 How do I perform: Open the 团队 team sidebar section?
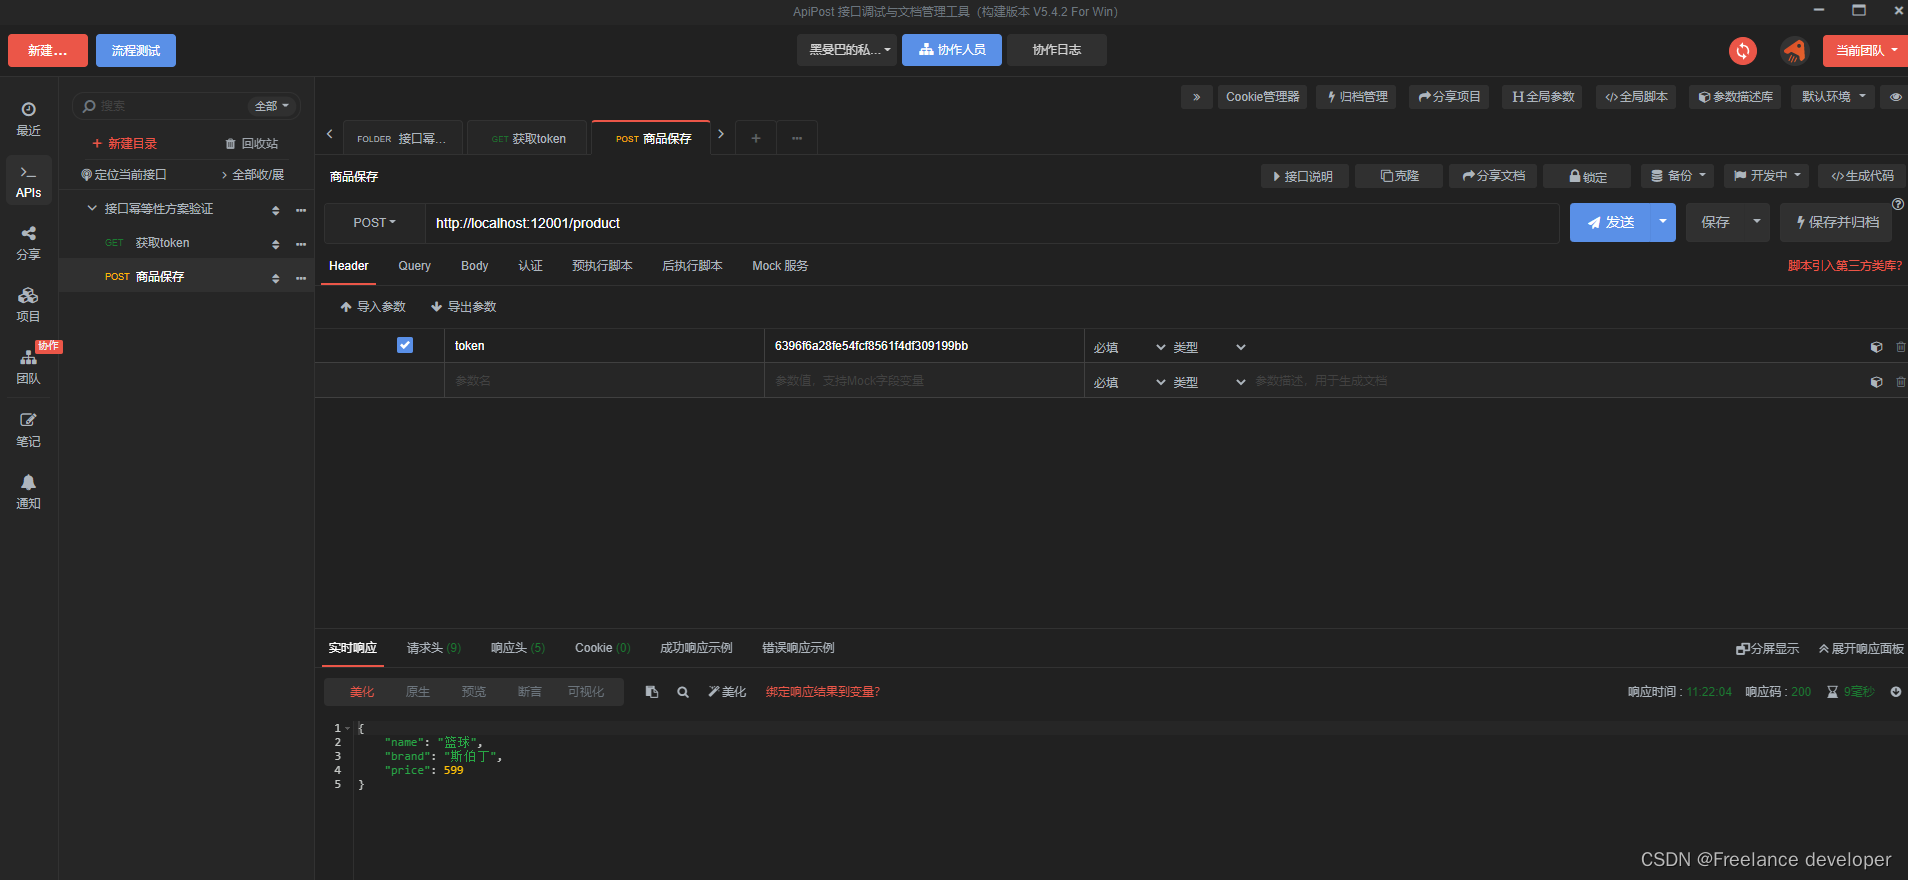28,367
